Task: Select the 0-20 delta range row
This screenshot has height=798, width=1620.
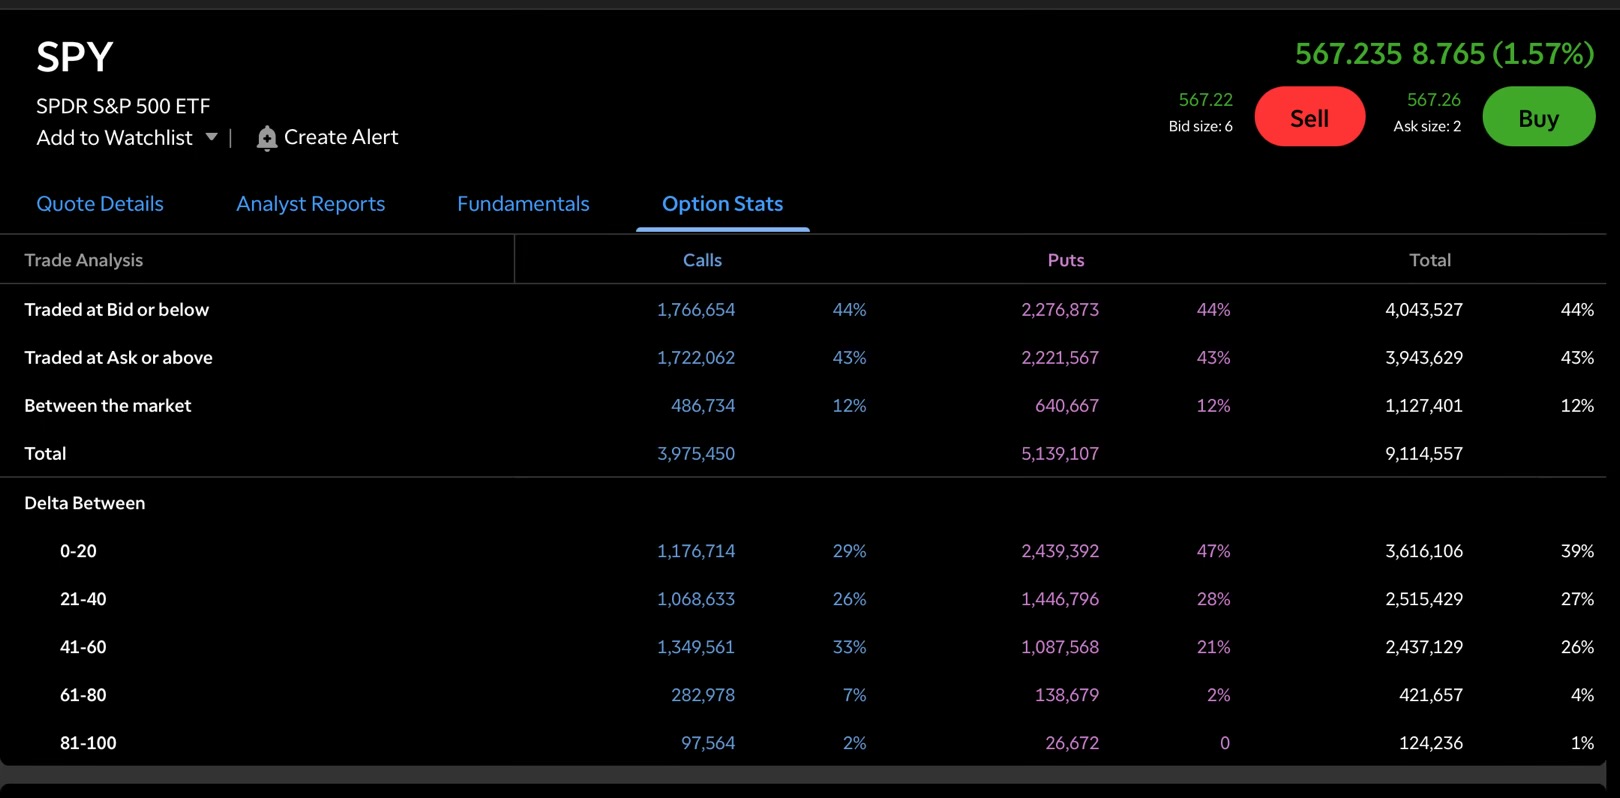Action: coord(809,551)
